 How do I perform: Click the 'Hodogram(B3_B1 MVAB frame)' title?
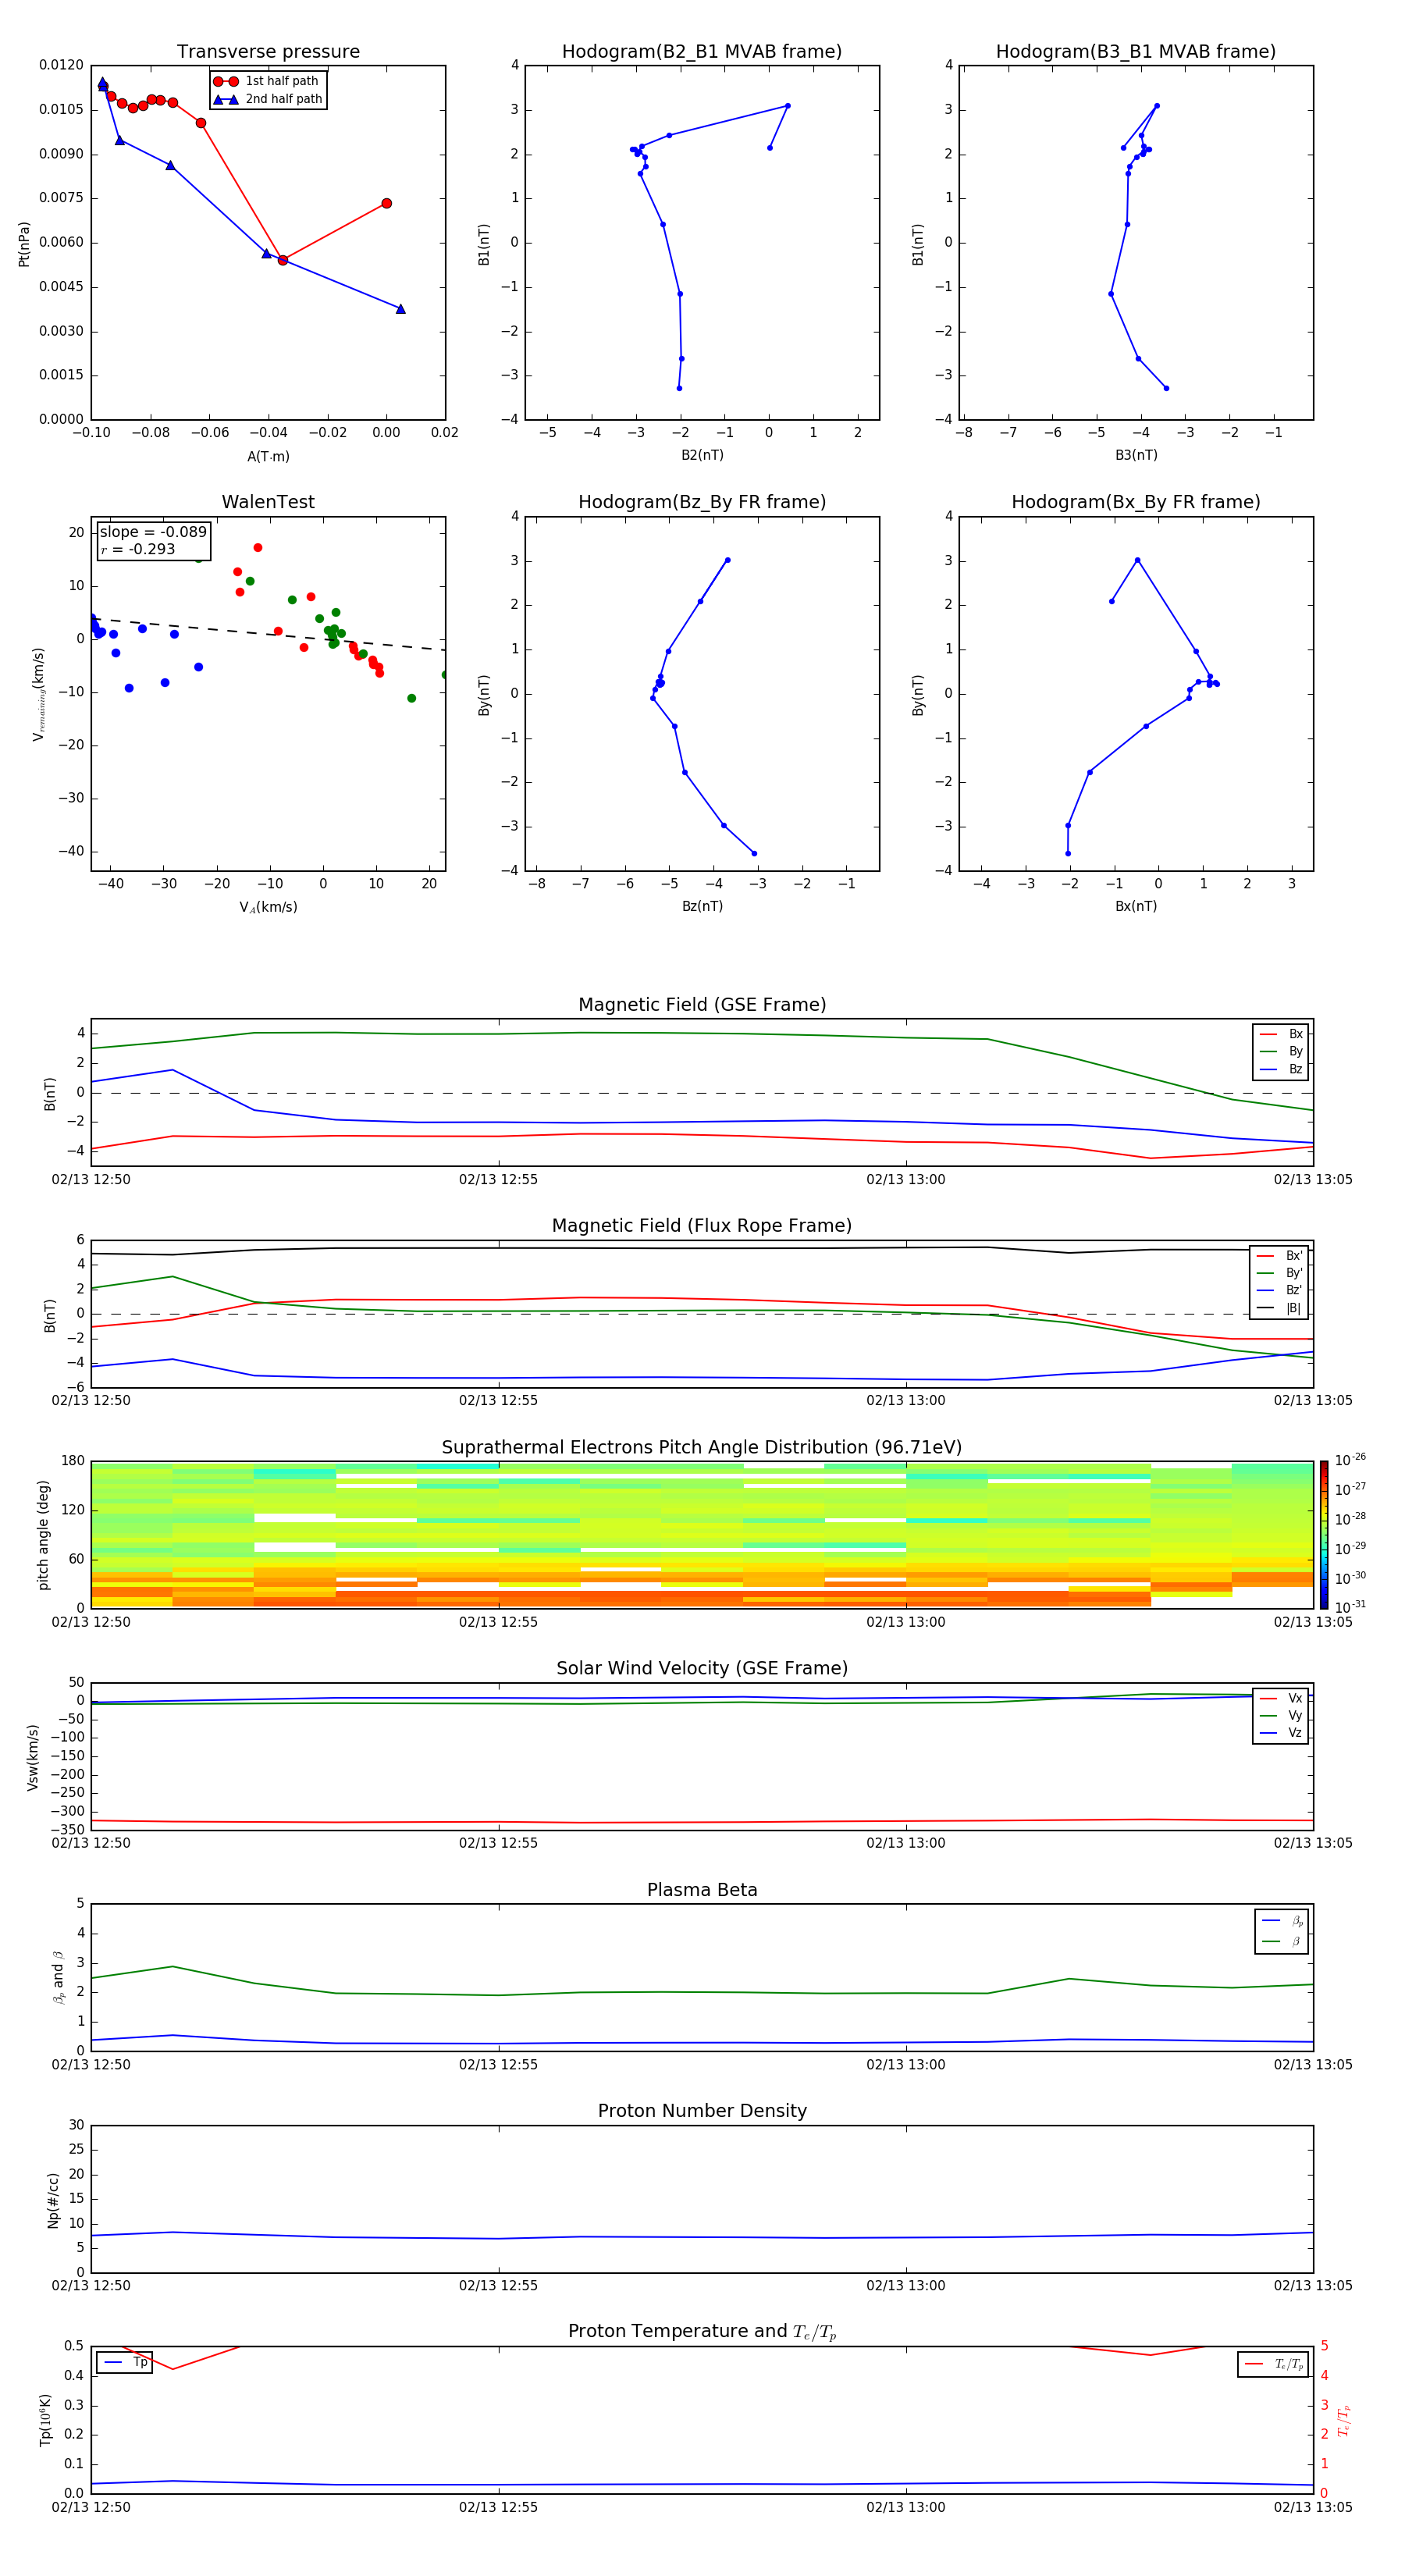point(1136,52)
